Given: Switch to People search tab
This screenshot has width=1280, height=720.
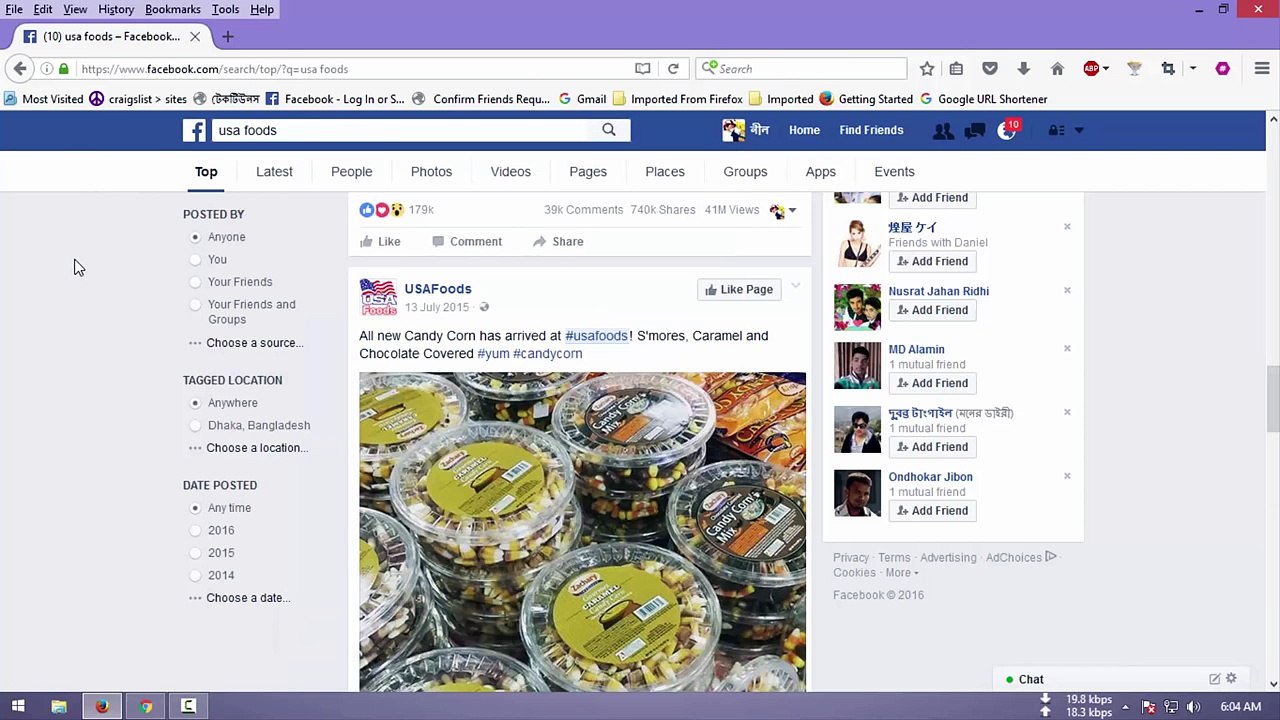Looking at the screenshot, I should coord(351,172).
